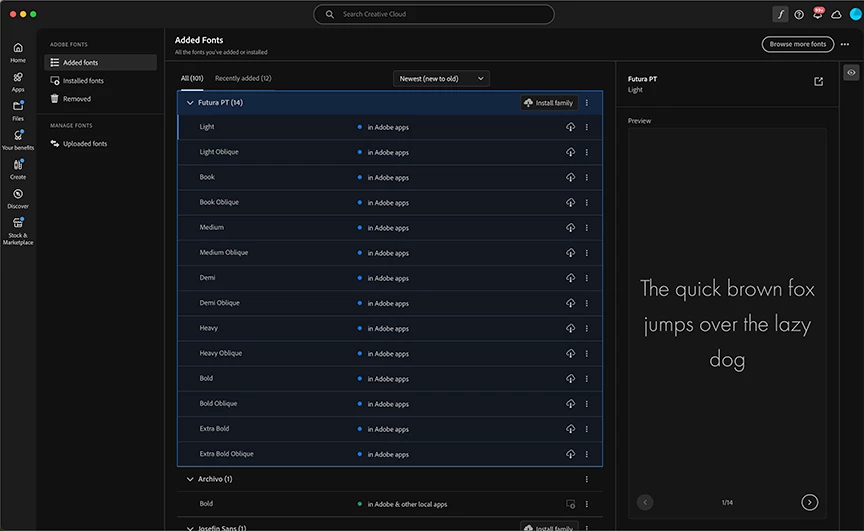Screen dimensions: 864x531
Task: Open more options for Futura PT family
Action: coord(586,102)
